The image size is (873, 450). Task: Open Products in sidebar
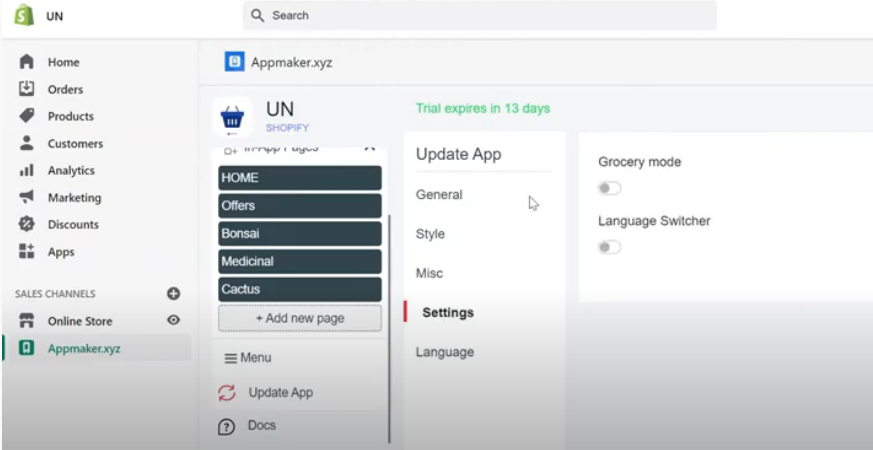pos(71,116)
